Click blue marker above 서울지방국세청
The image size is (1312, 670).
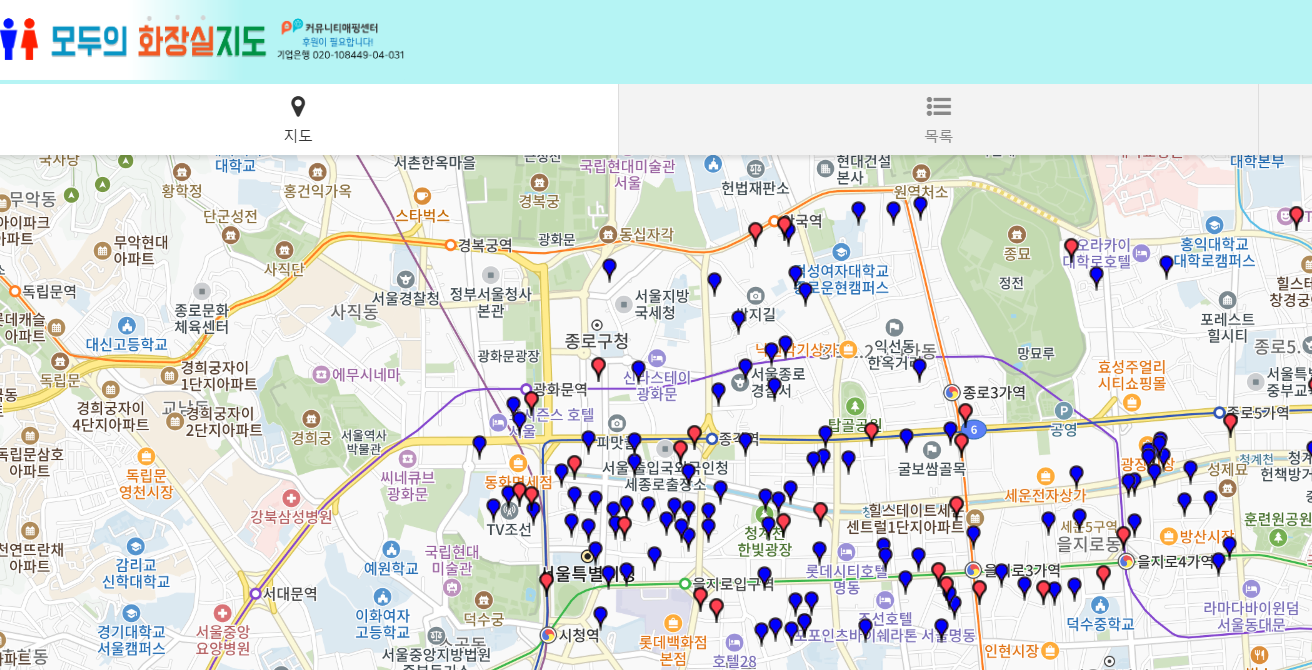pyautogui.click(x=609, y=268)
